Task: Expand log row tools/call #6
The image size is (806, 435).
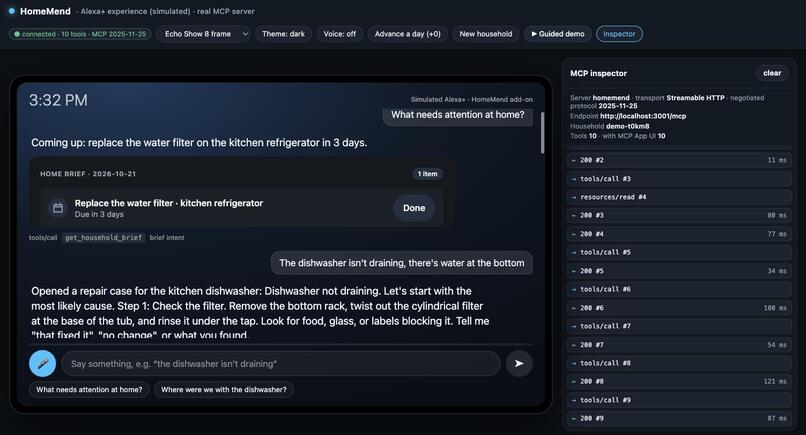Action: coord(679,289)
